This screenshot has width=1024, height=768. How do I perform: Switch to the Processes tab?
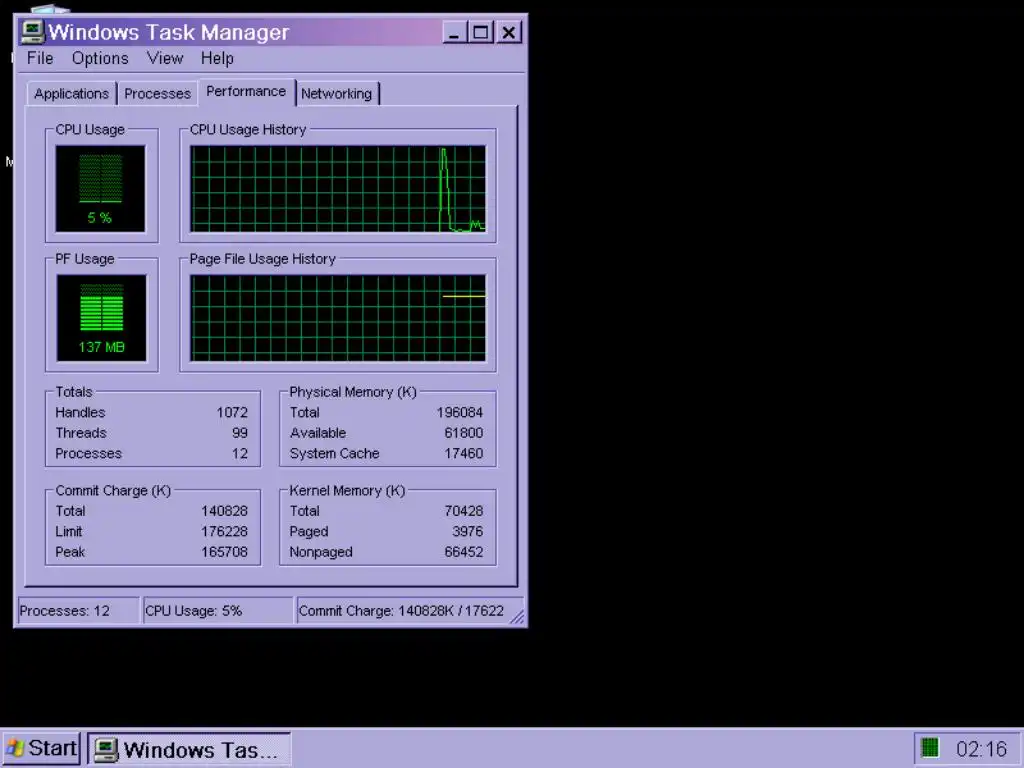(157, 93)
